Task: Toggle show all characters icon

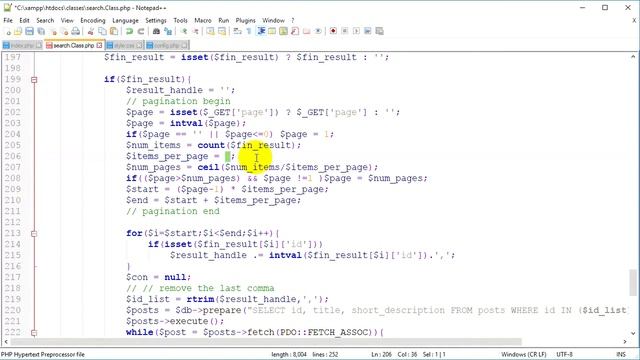Action: click(249, 31)
